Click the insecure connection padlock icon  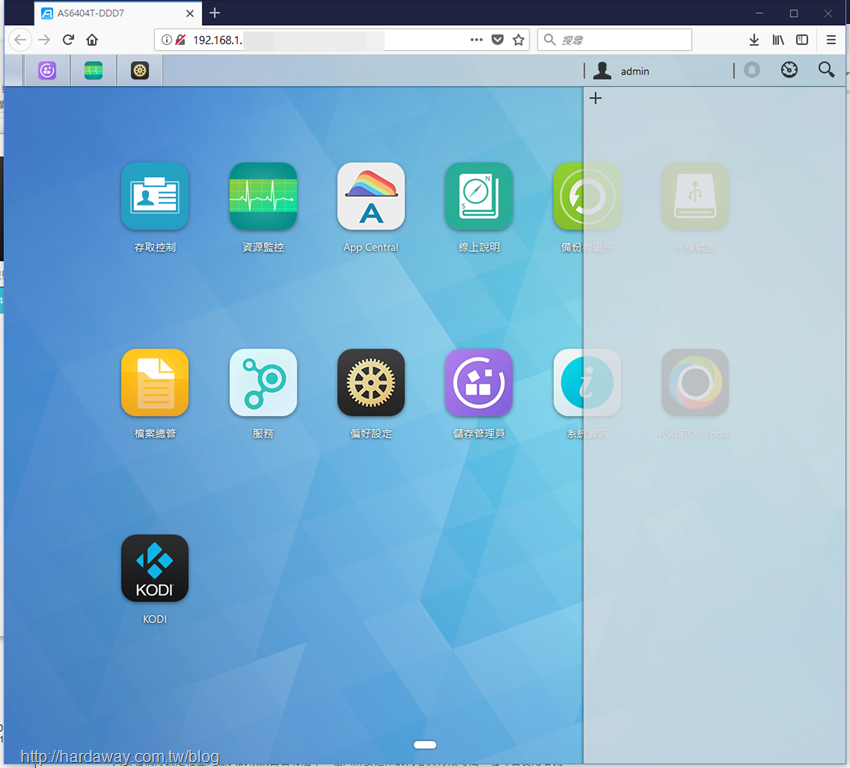coord(181,40)
